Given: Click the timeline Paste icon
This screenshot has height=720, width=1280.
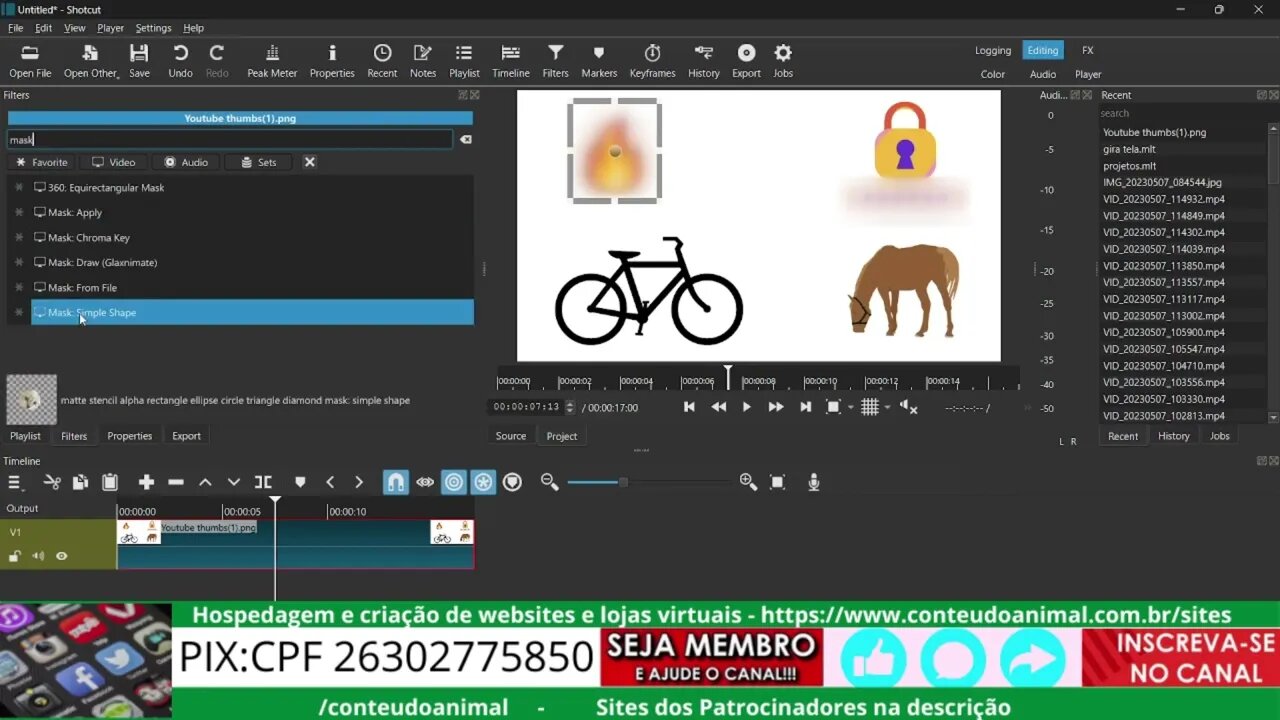Looking at the screenshot, I should [x=110, y=482].
